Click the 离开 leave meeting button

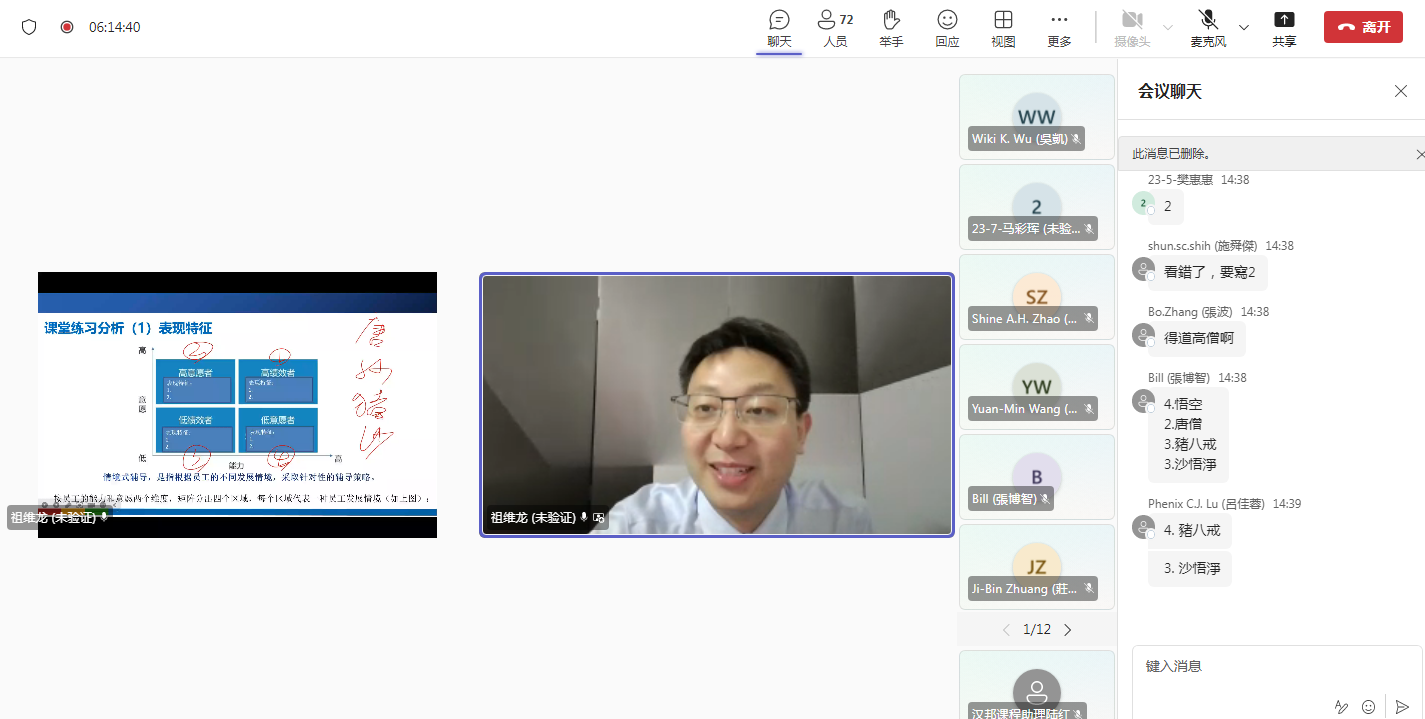(1362, 27)
